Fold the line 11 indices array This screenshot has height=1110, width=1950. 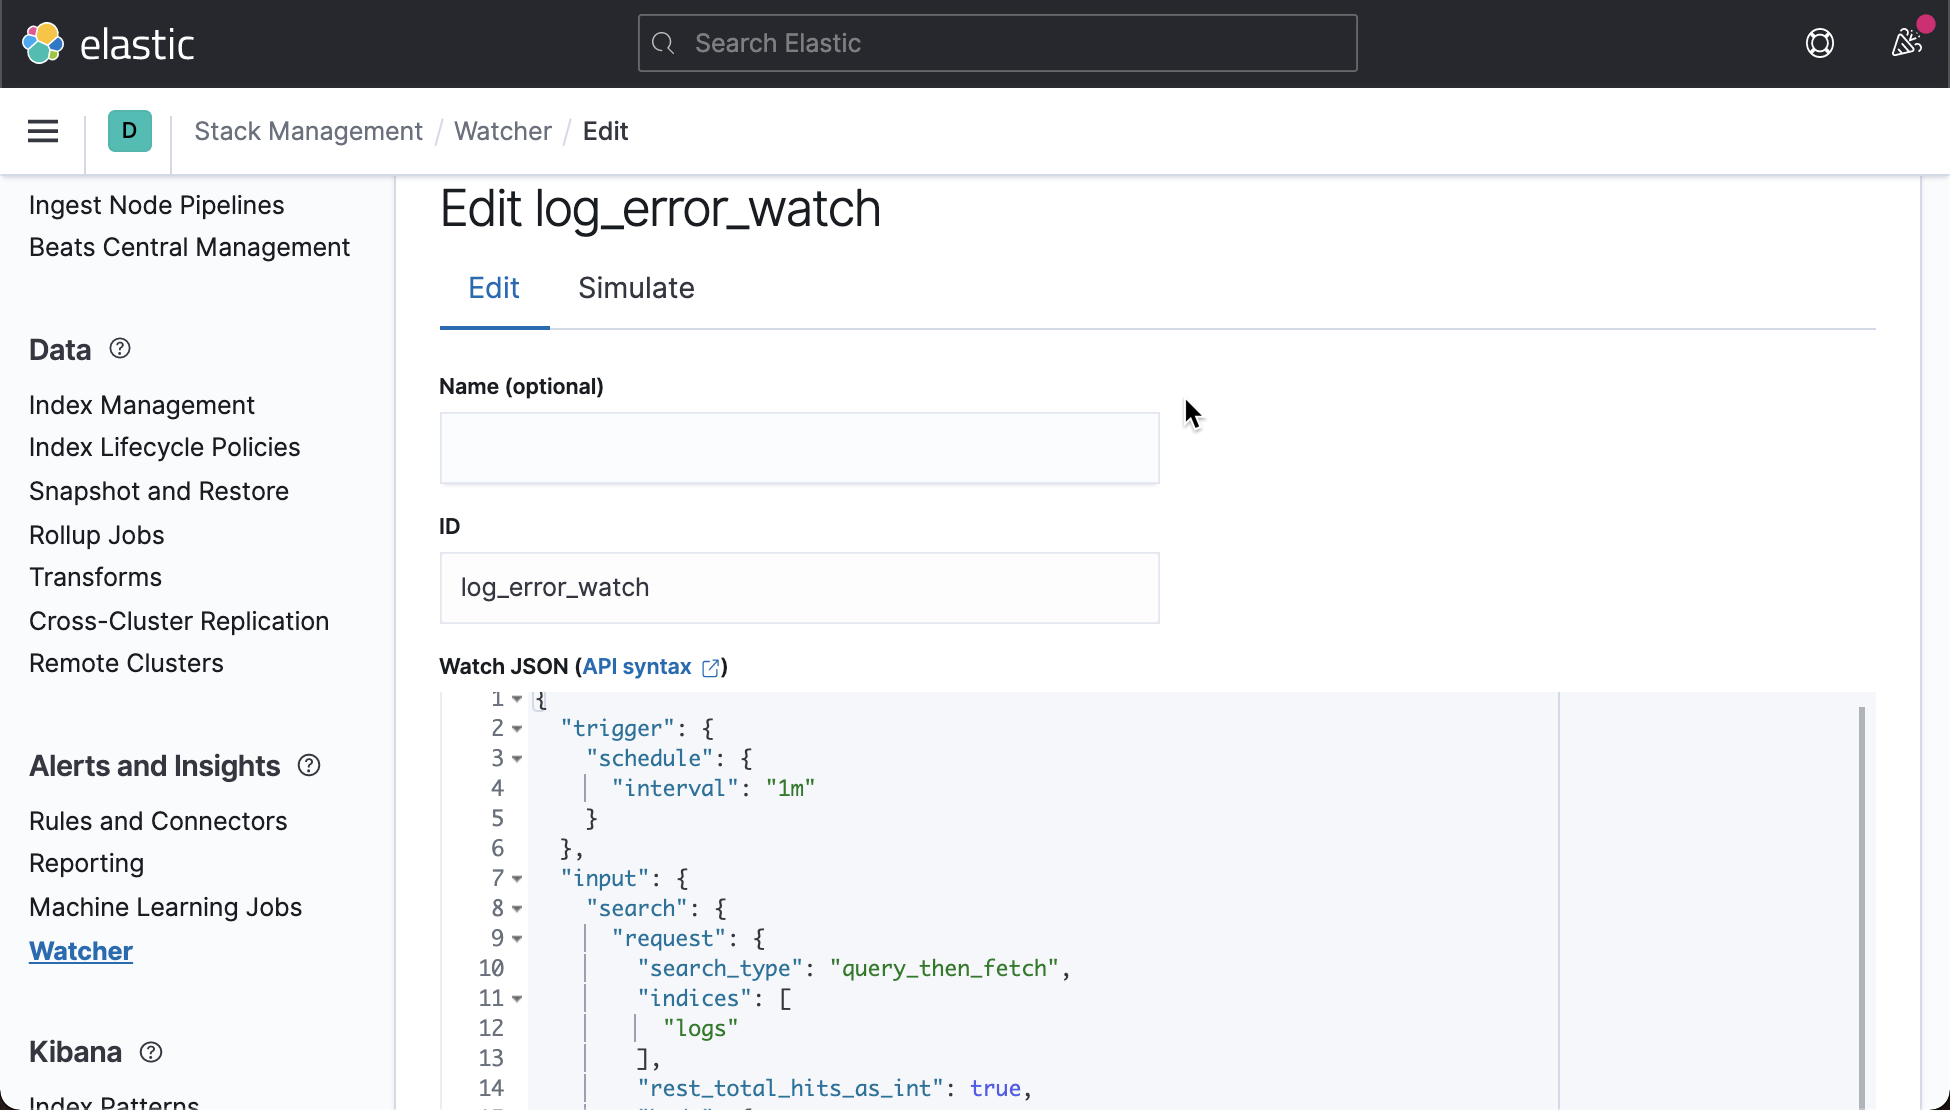pyautogui.click(x=517, y=999)
